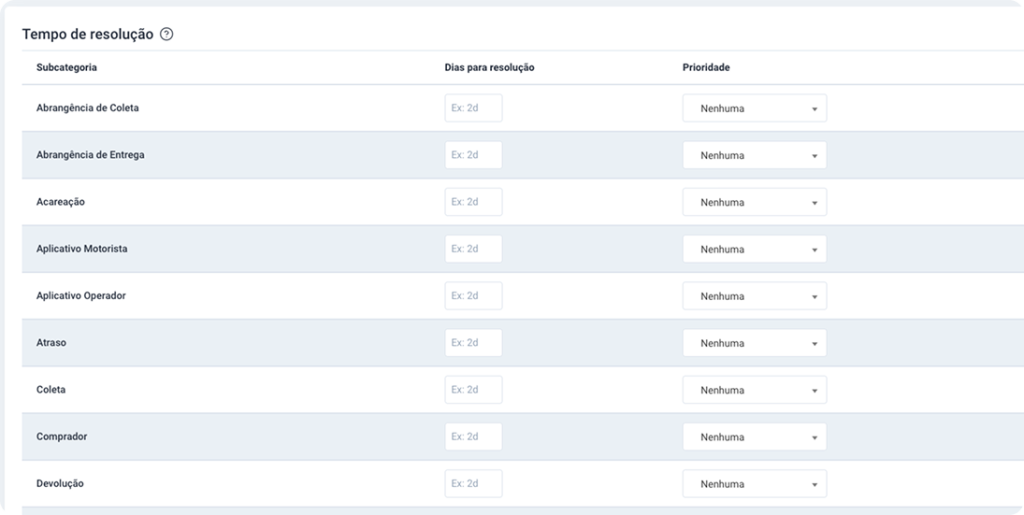1024x515 pixels.
Task: Expand priority dropdown for Aplicativo Motorista
Action: (754, 249)
